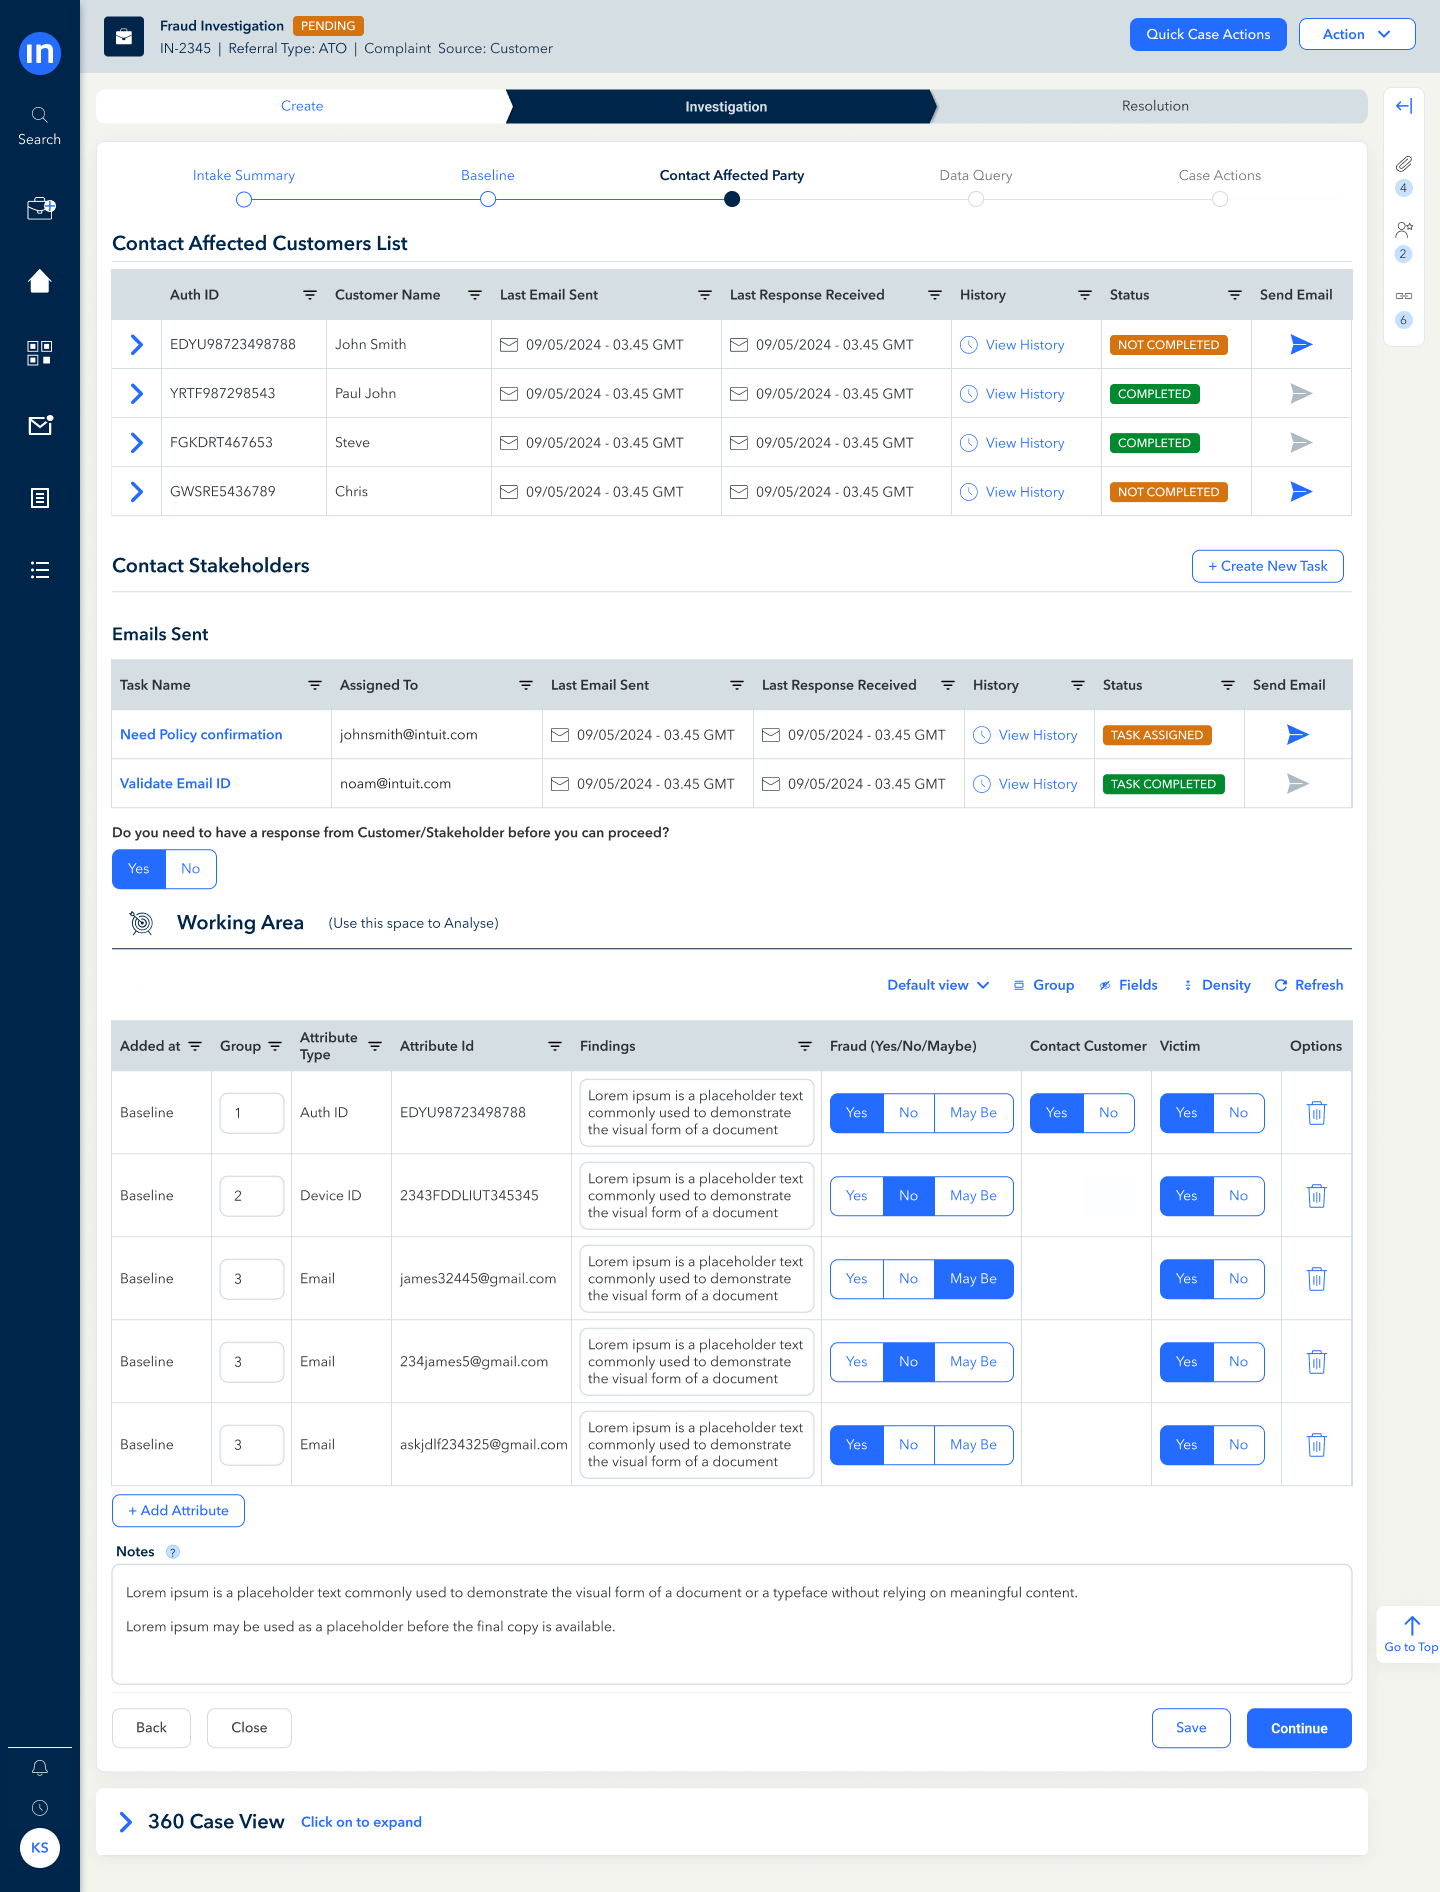Collapse the right side panel arrow
The height and width of the screenshot is (1892, 1440).
click(x=1404, y=106)
